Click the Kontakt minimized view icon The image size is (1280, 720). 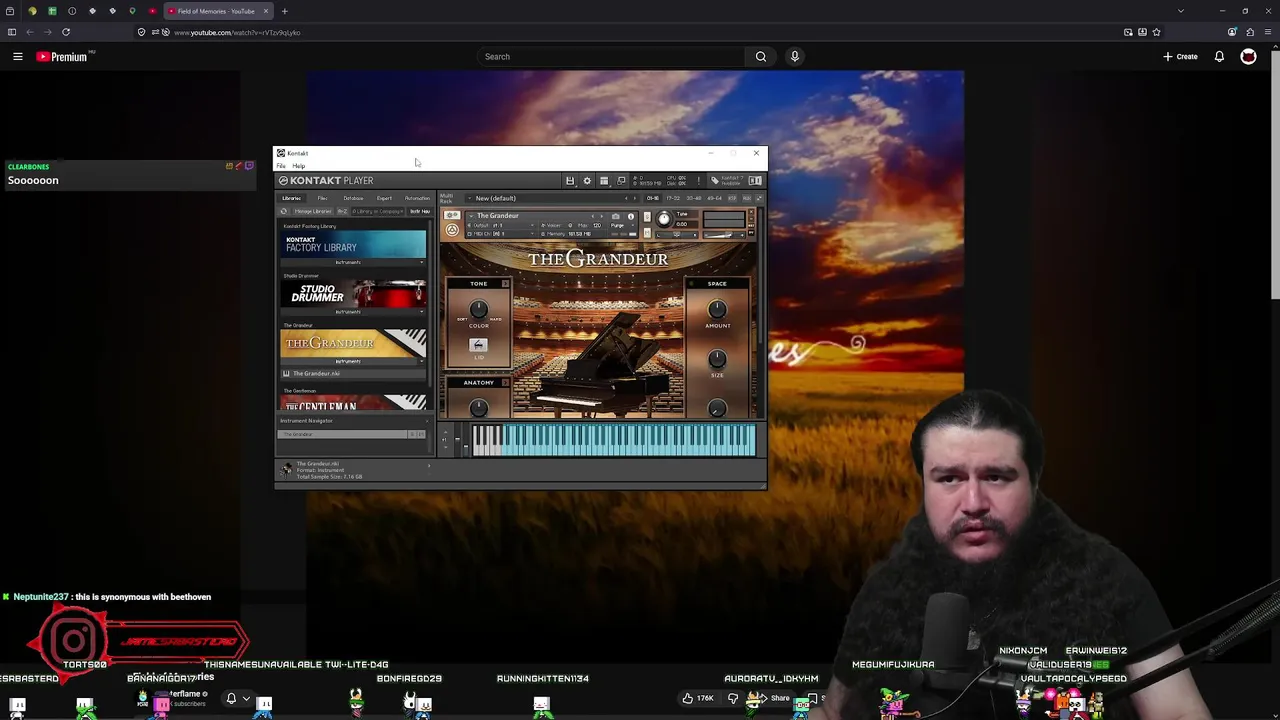click(621, 181)
